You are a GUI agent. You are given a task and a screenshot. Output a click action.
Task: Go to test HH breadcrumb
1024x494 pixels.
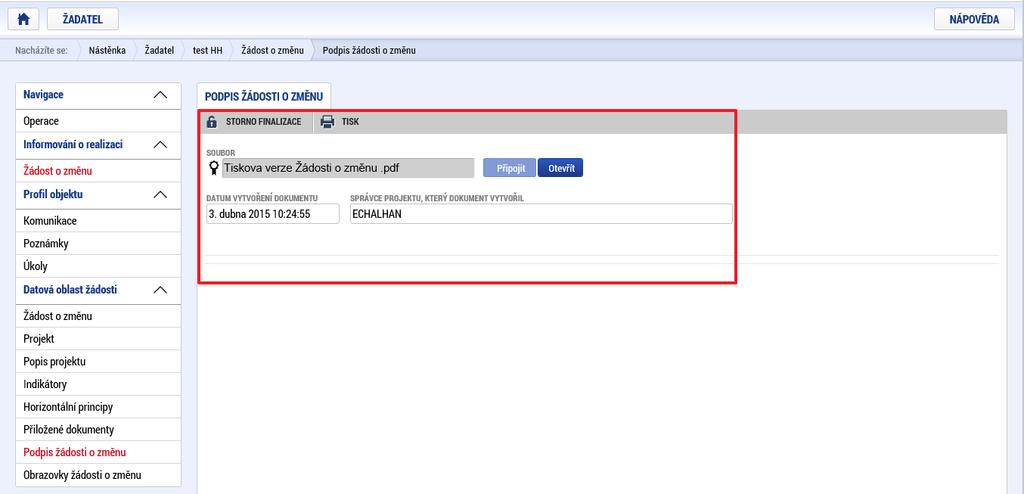(x=208, y=50)
